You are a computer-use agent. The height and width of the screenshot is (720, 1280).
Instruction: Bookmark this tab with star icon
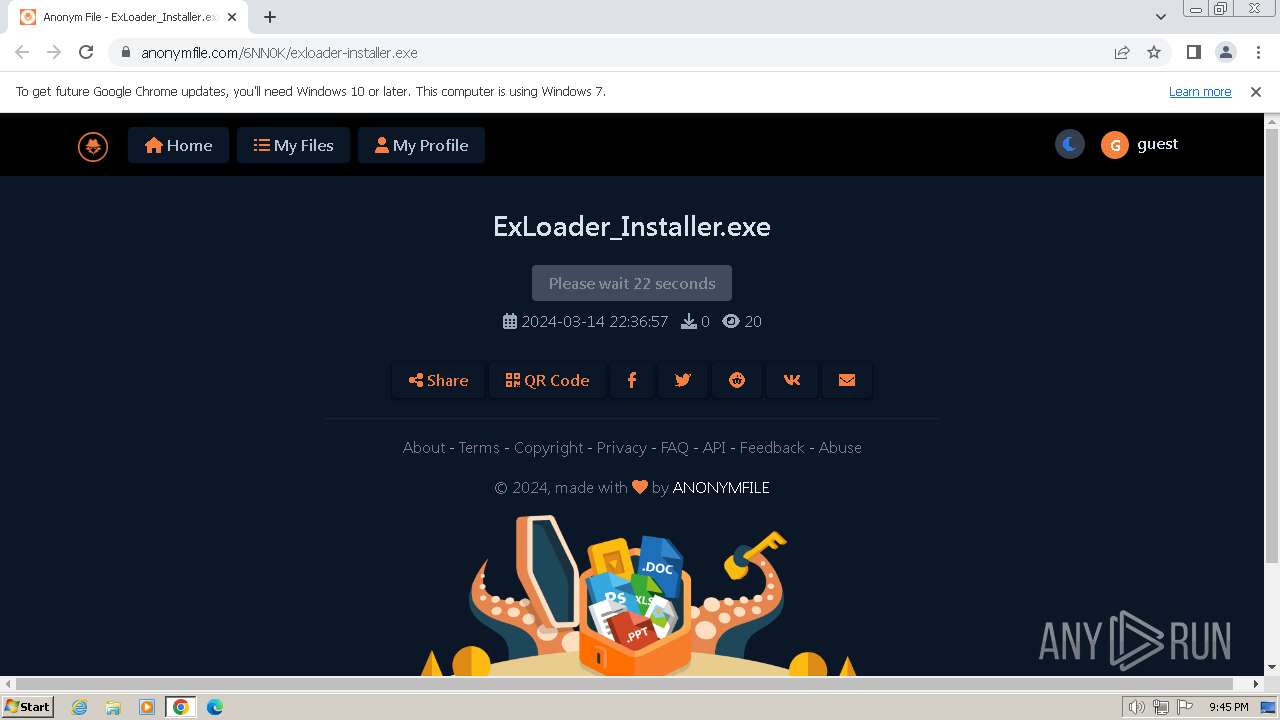1154,52
